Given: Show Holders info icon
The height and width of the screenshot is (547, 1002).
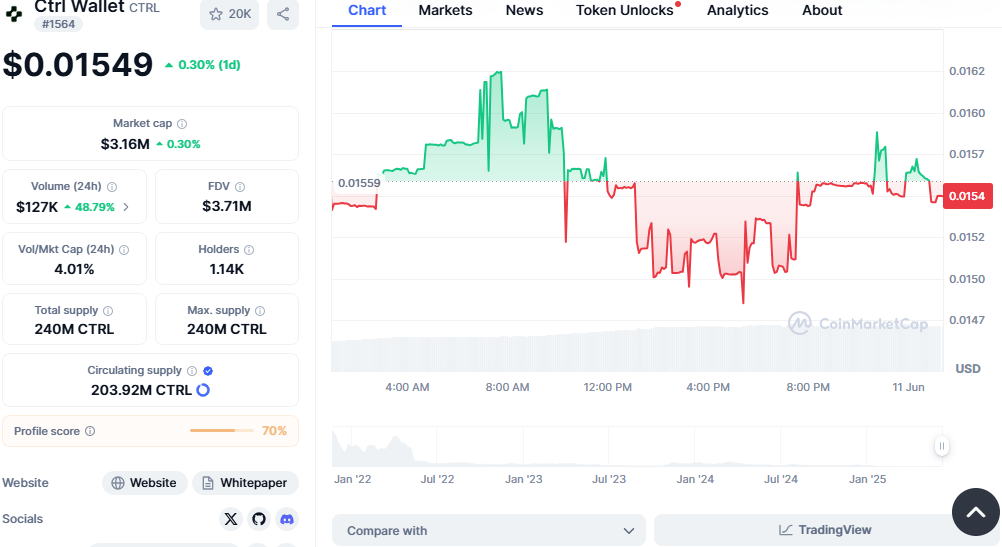Looking at the screenshot, I should [249, 250].
